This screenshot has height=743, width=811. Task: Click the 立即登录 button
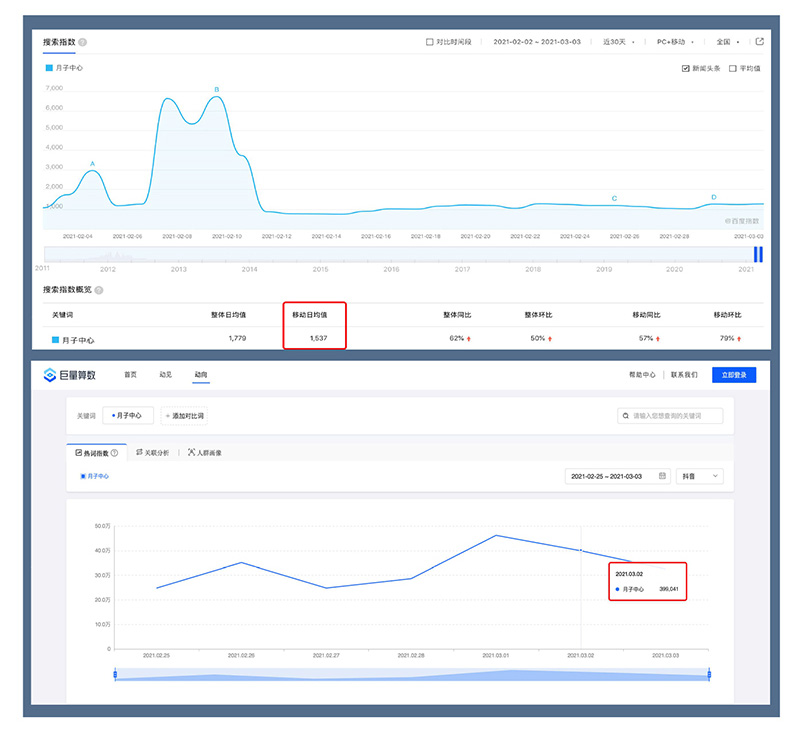point(734,375)
